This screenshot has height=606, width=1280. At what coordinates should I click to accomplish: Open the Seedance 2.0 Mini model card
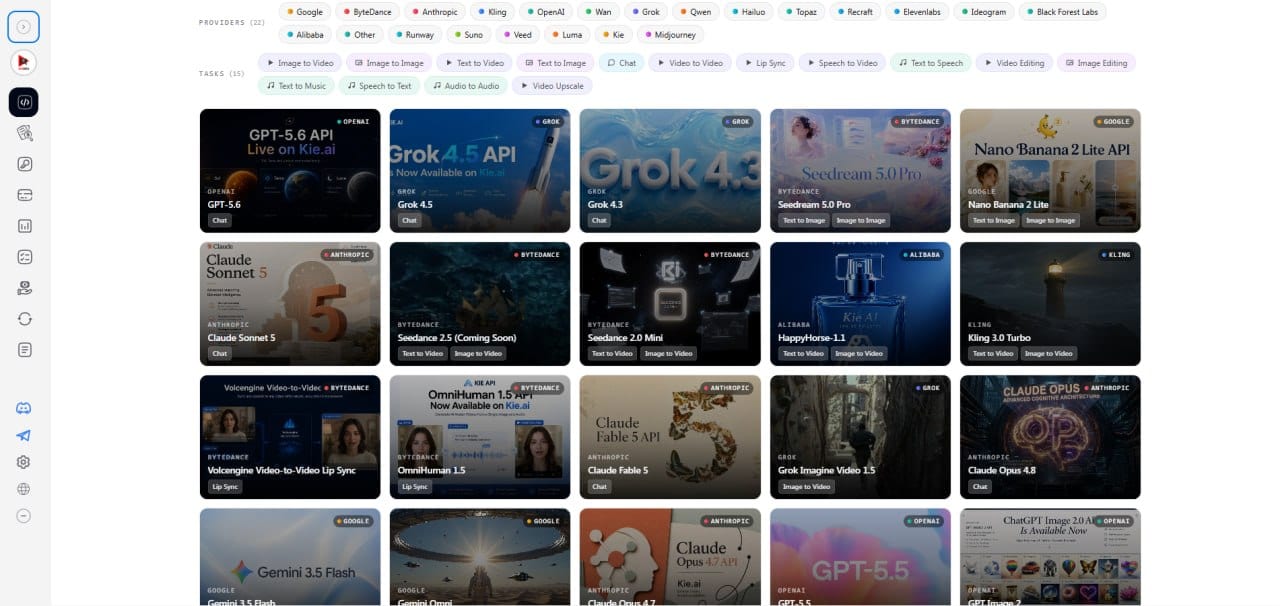click(670, 303)
